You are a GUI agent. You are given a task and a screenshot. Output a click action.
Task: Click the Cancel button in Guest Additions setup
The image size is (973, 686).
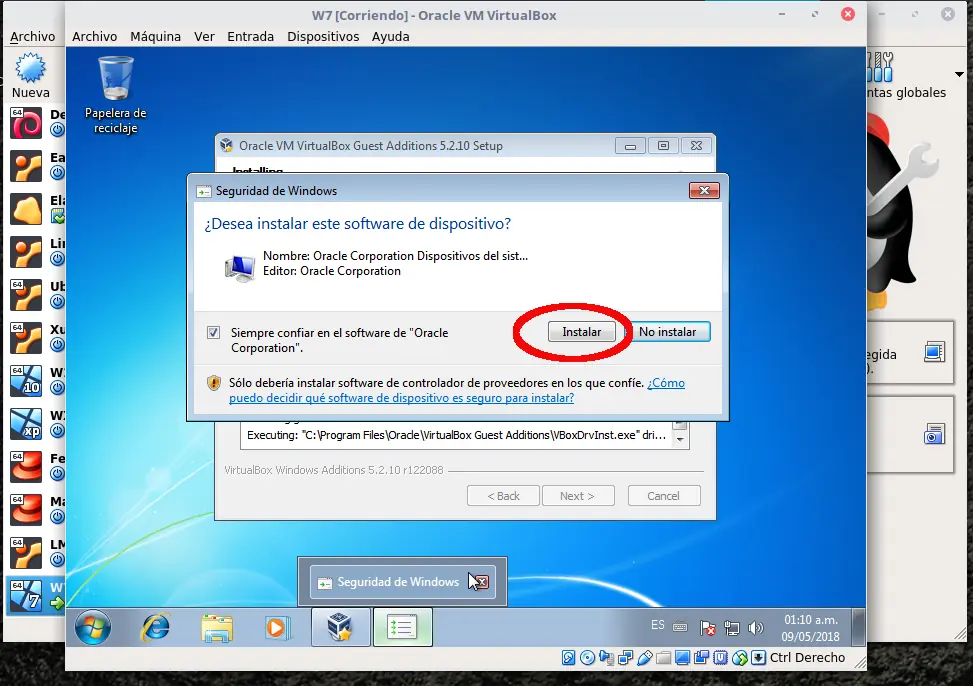(664, 496)
